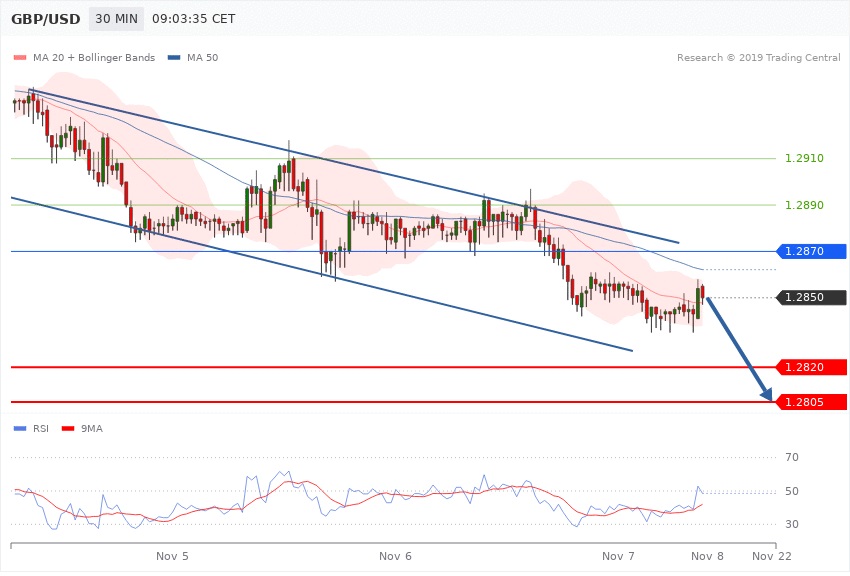Toggle the MA 50 legend label
Image resolution: width=850 pixels, height=576 pixels.
click(x=203, y=58)
